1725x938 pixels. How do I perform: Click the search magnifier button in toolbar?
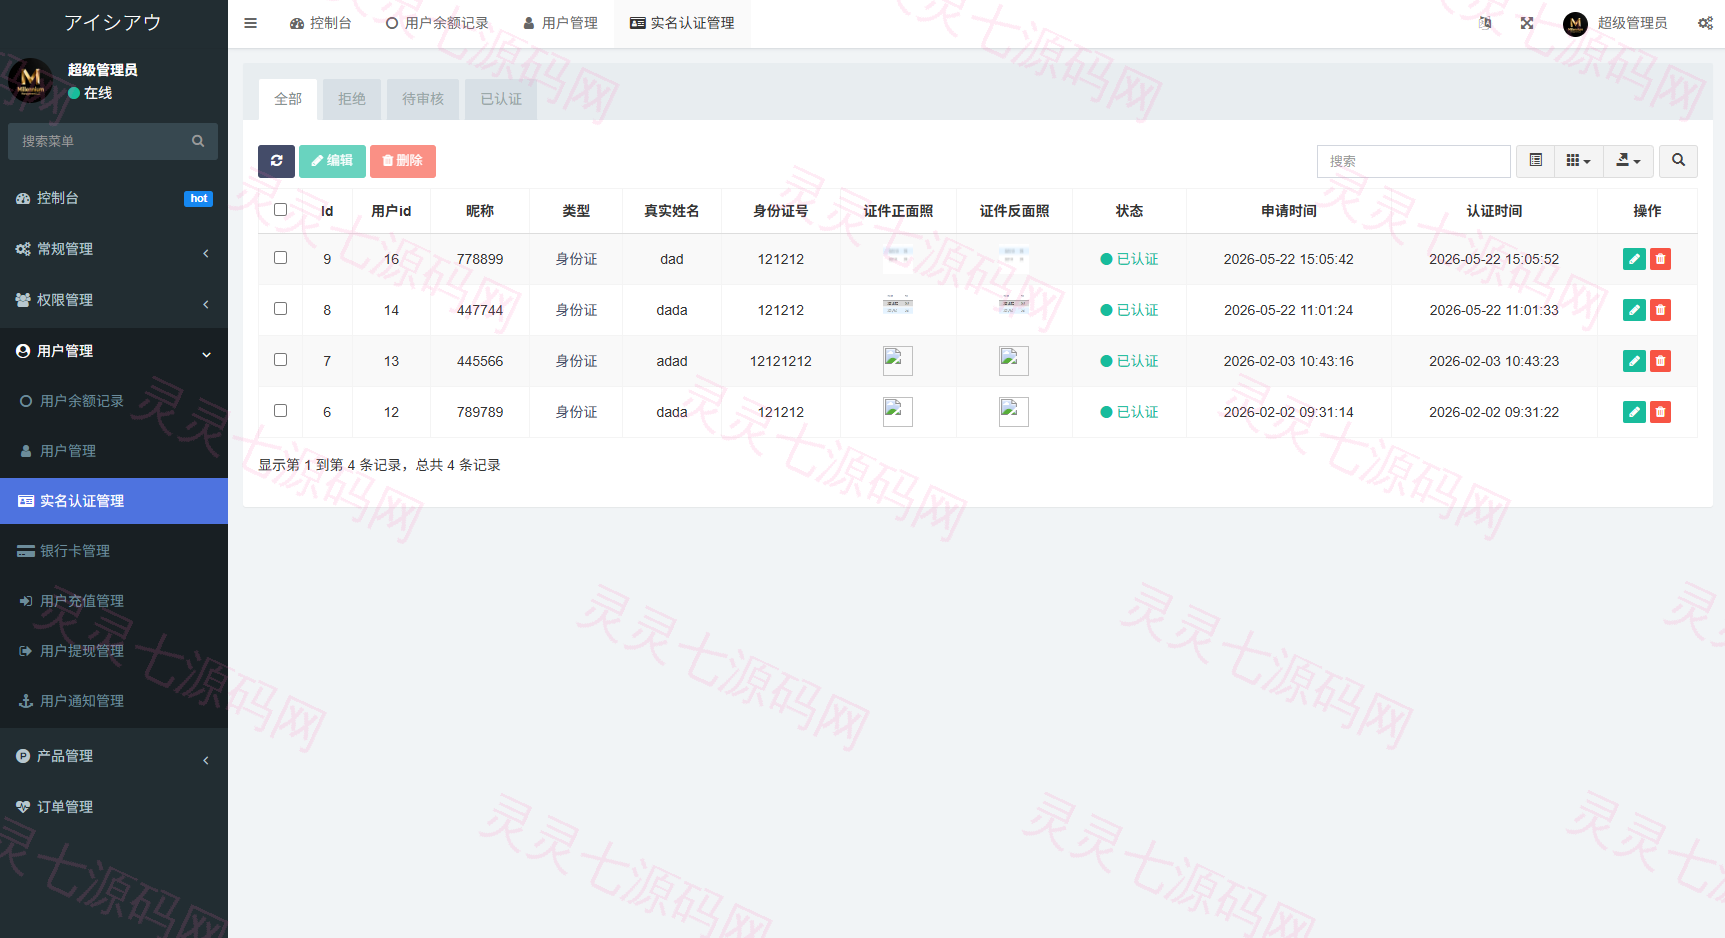(1678, 161)
